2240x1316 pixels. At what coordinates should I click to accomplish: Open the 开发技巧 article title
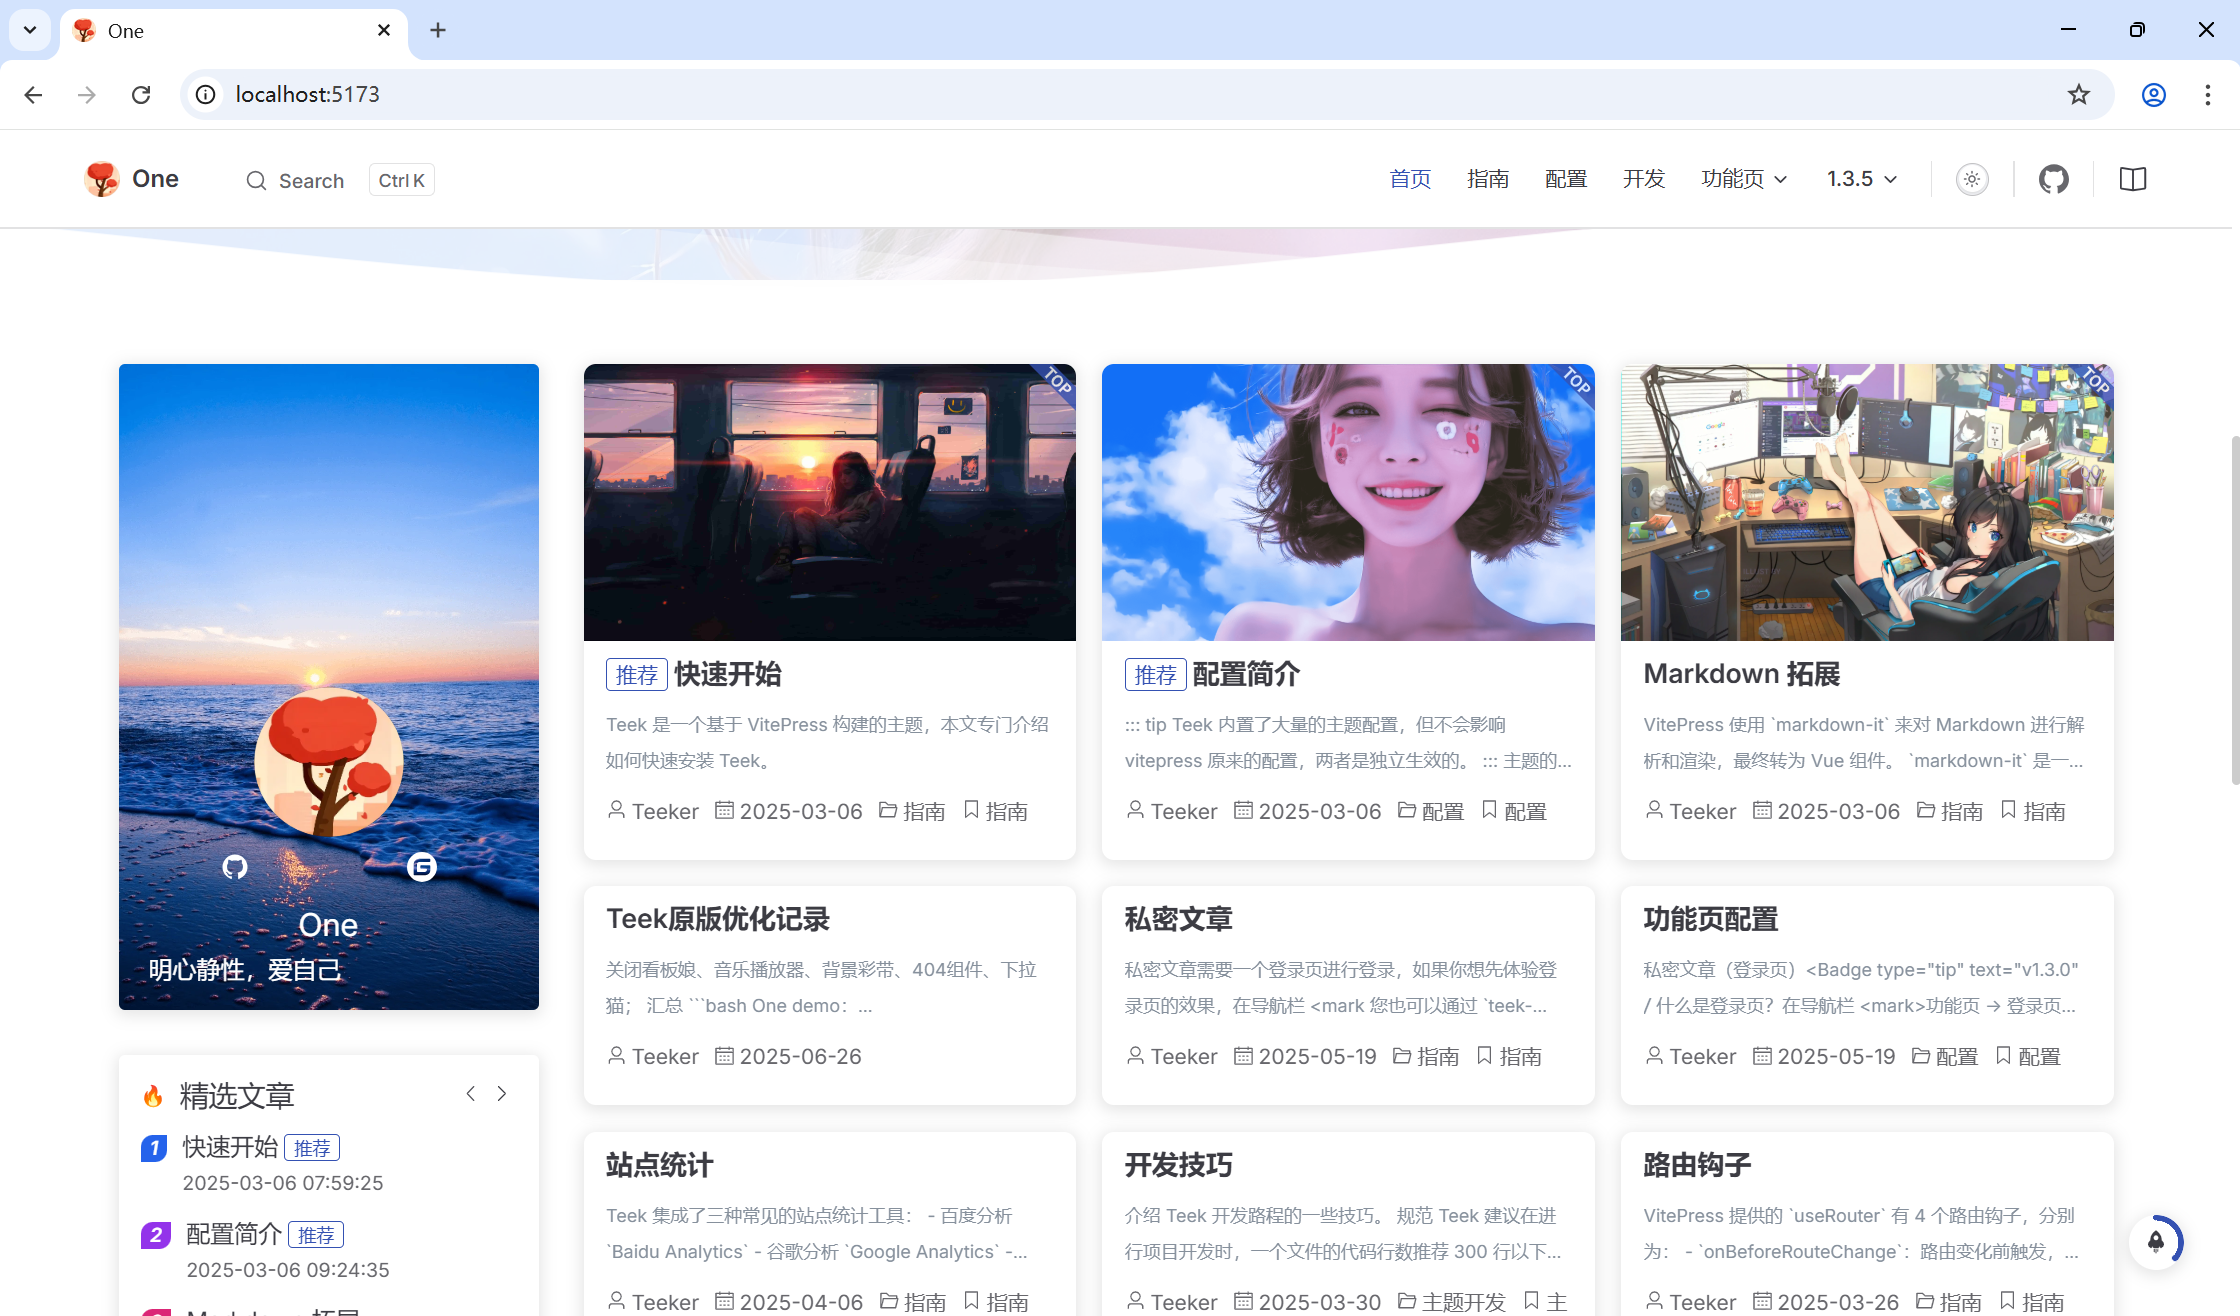click(x=1179, y=1165)
